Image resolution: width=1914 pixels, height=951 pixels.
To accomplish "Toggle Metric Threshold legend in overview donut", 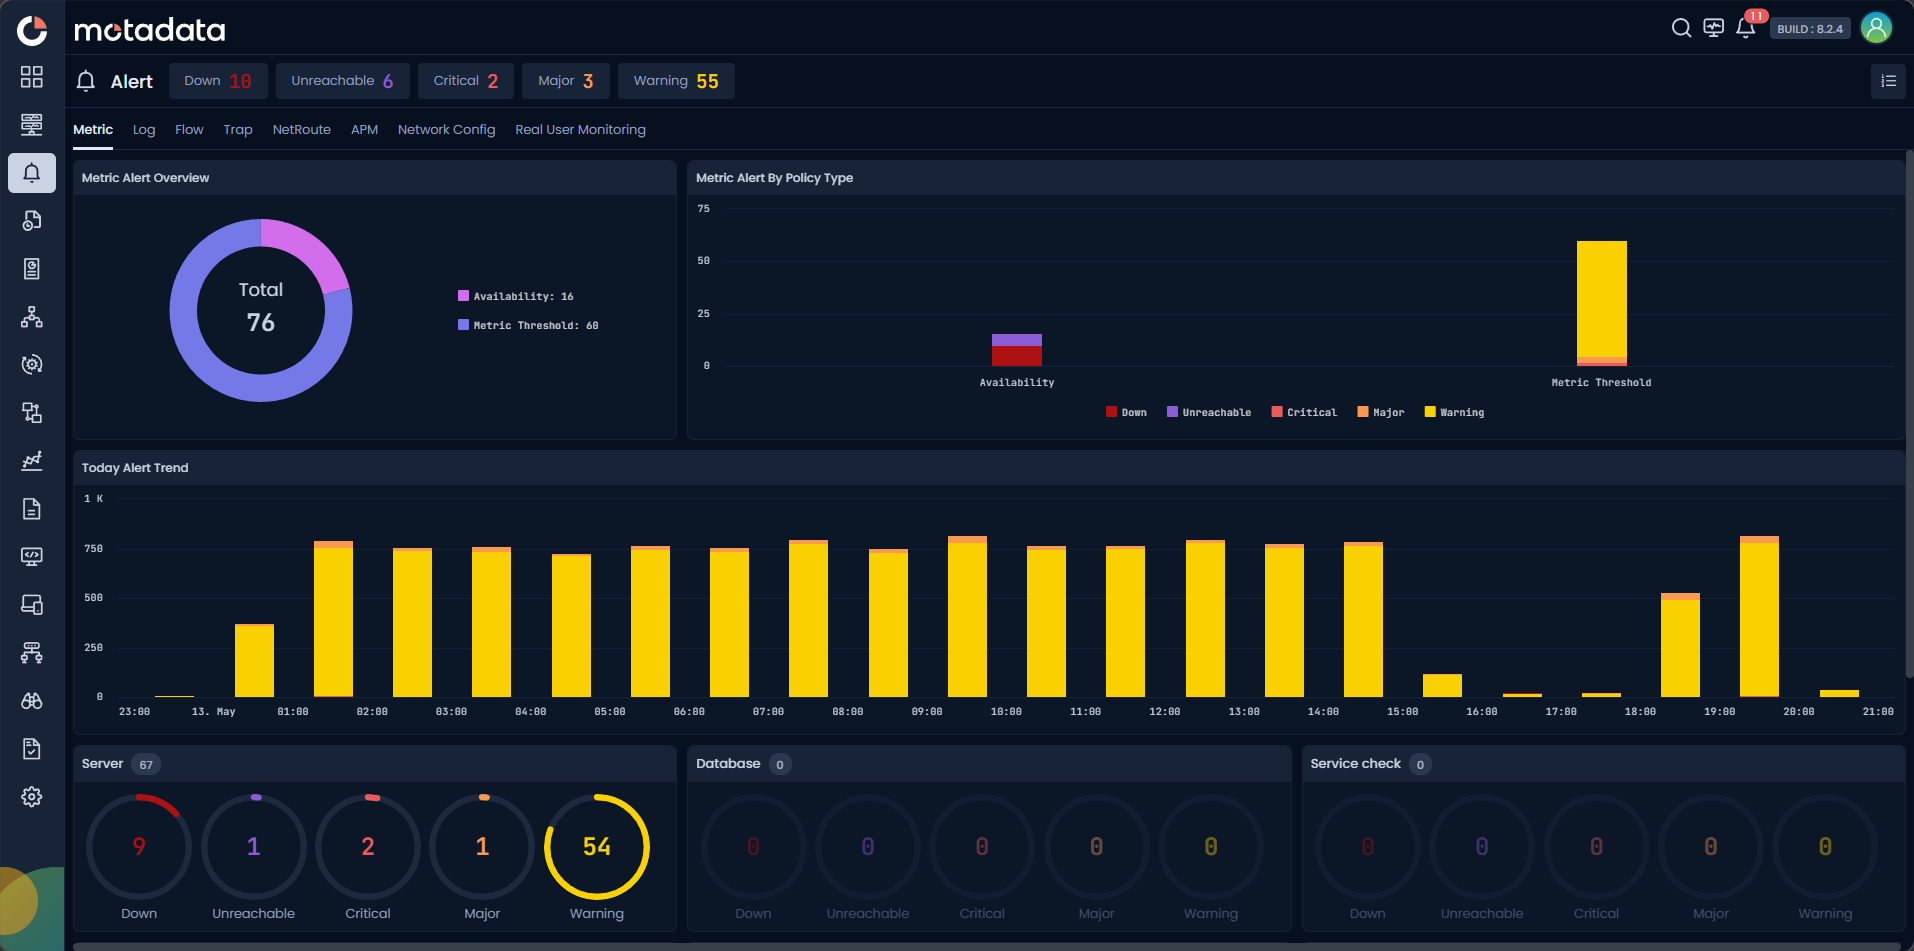I will (528, 325).
